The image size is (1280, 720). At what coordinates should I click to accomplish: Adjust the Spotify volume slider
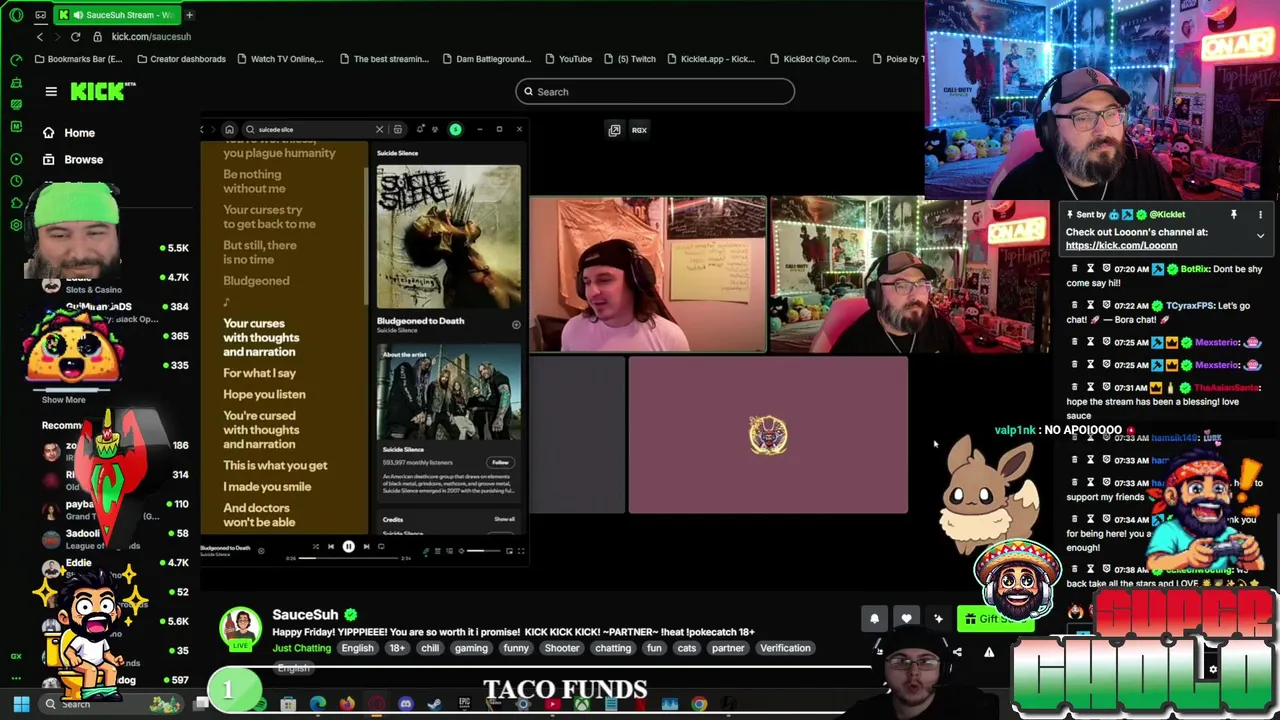coord(483,551)
